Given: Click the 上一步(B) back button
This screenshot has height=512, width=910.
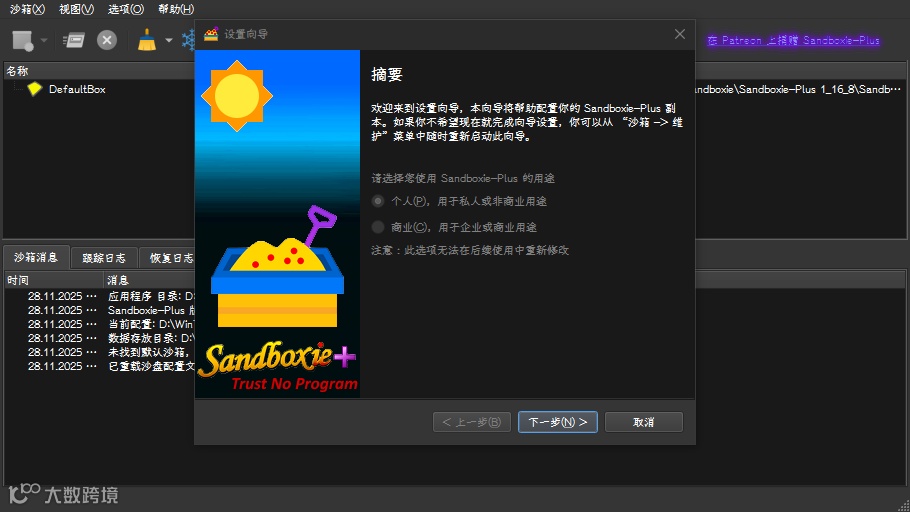Looking at the screenshot, I should click(x=472, y=422).
